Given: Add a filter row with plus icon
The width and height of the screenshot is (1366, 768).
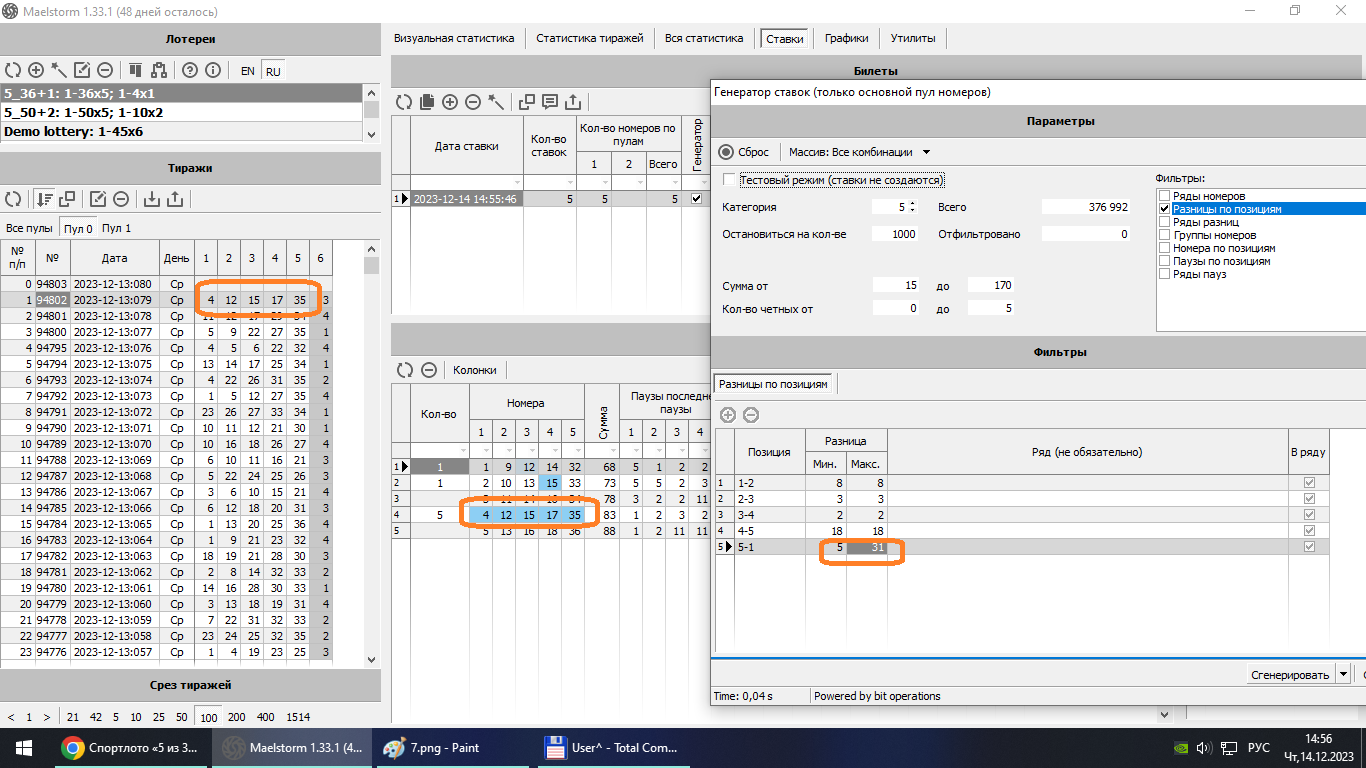Looking at the screenshot, I should click(728, 414).
